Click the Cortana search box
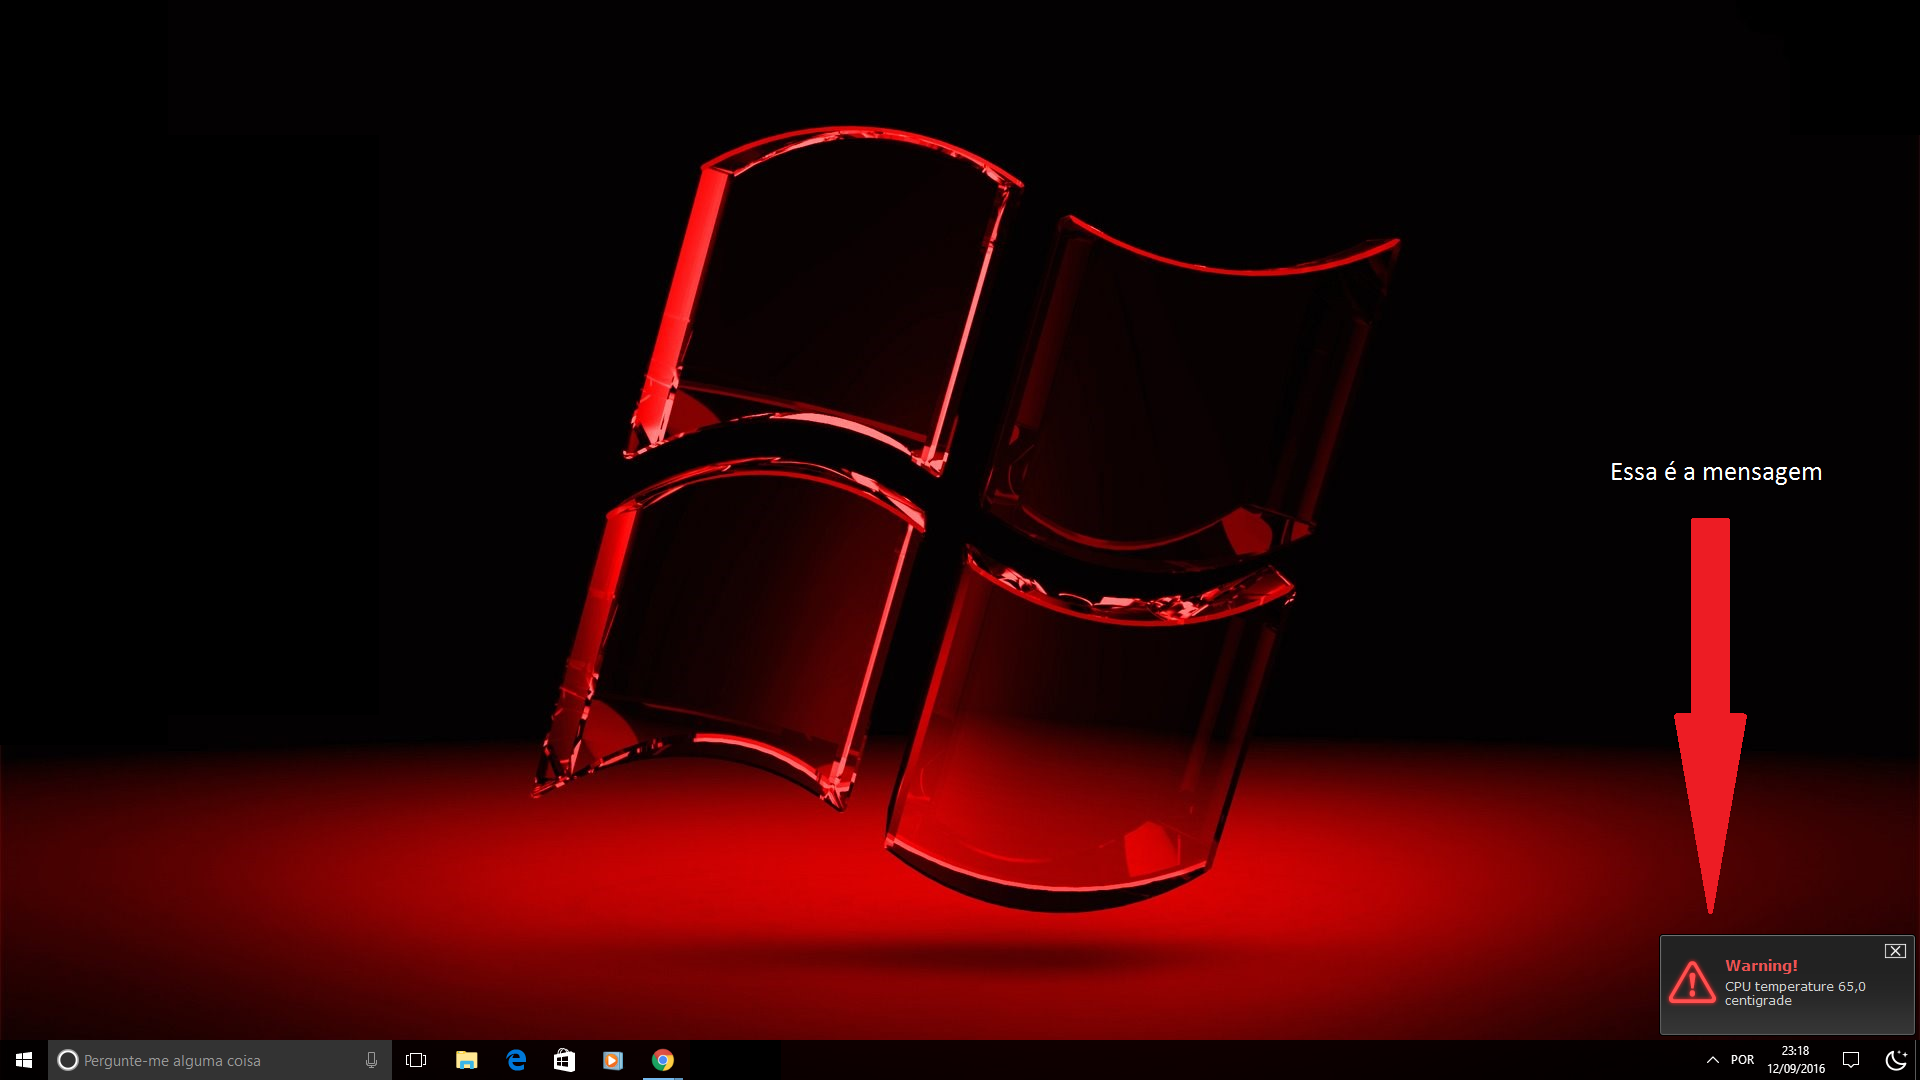 click(x=220, y=1060)
